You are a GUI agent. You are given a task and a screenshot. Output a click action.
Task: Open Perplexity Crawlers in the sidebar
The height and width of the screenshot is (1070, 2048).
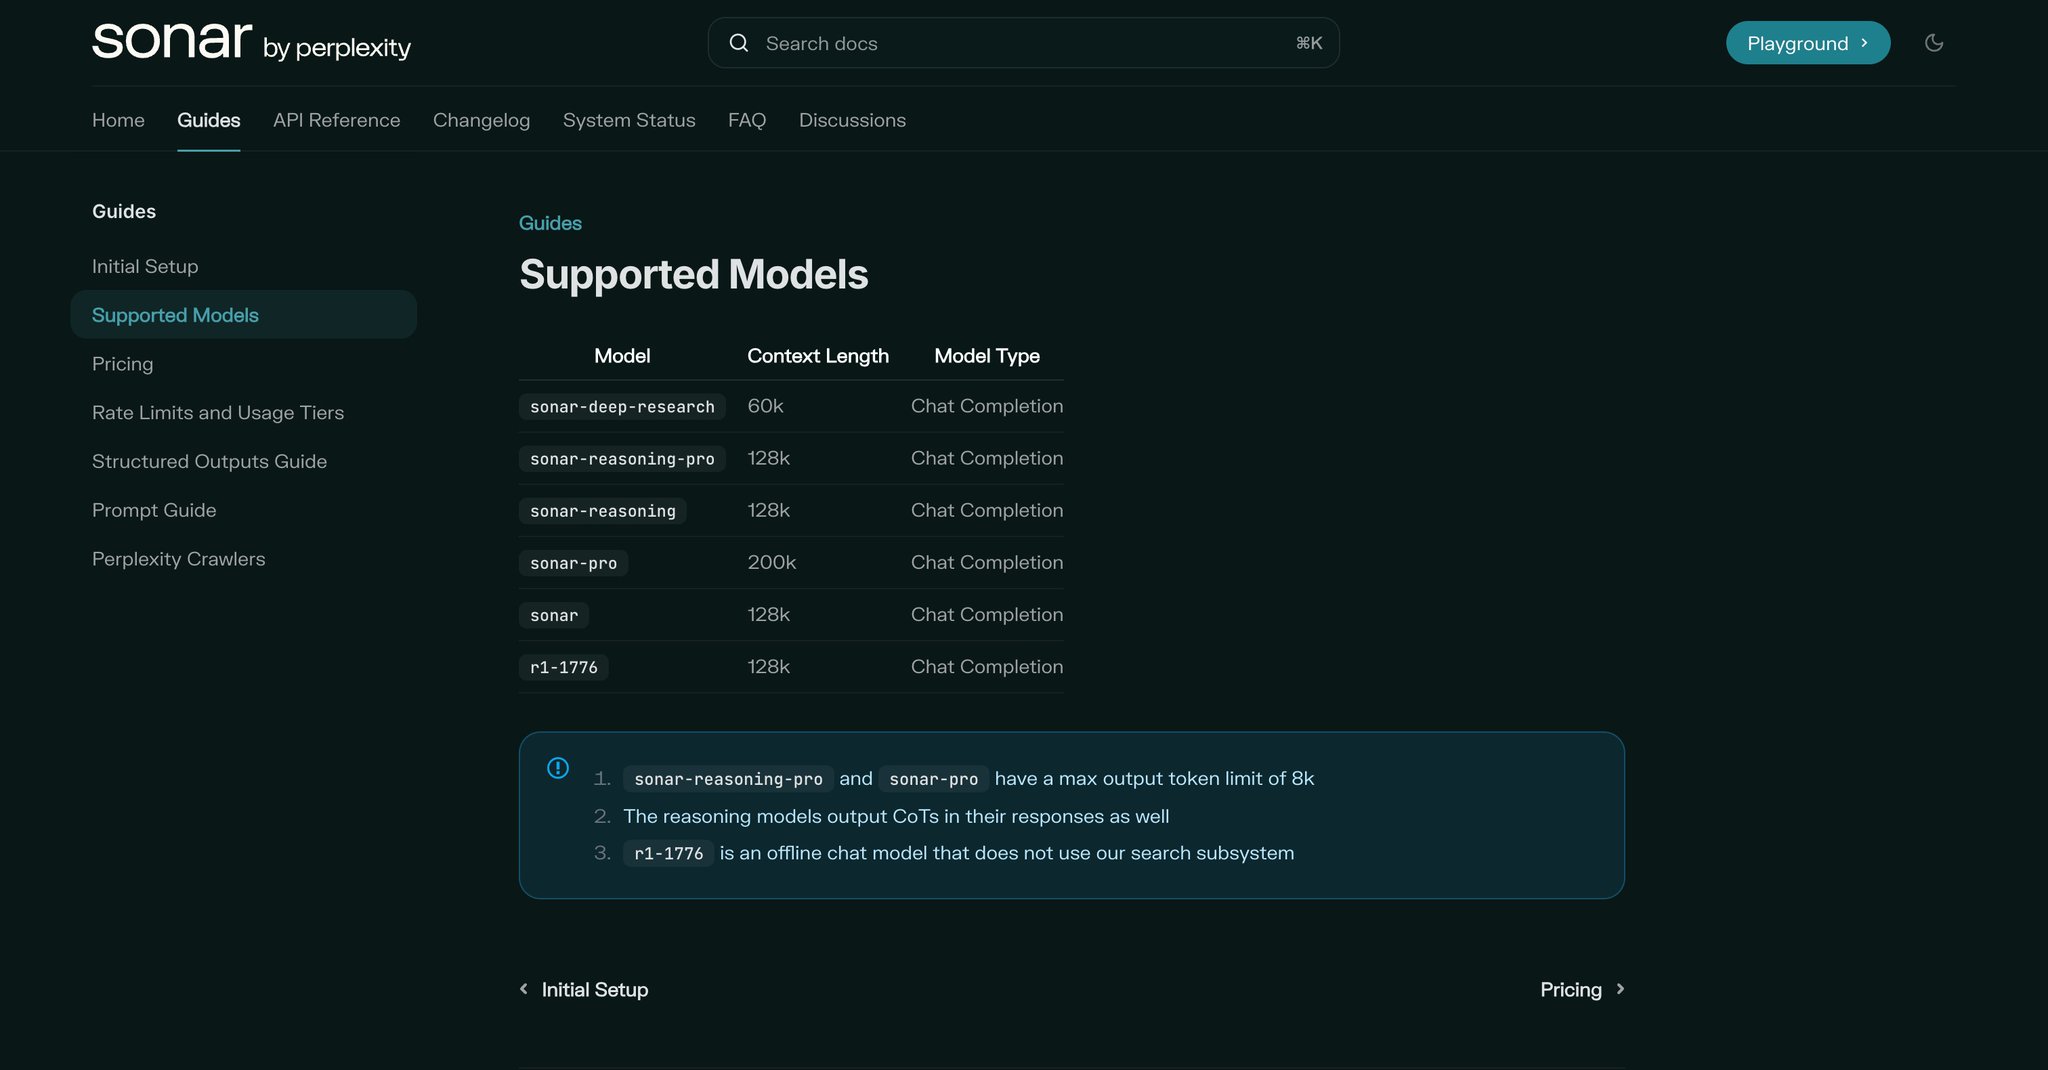(178, 559)
